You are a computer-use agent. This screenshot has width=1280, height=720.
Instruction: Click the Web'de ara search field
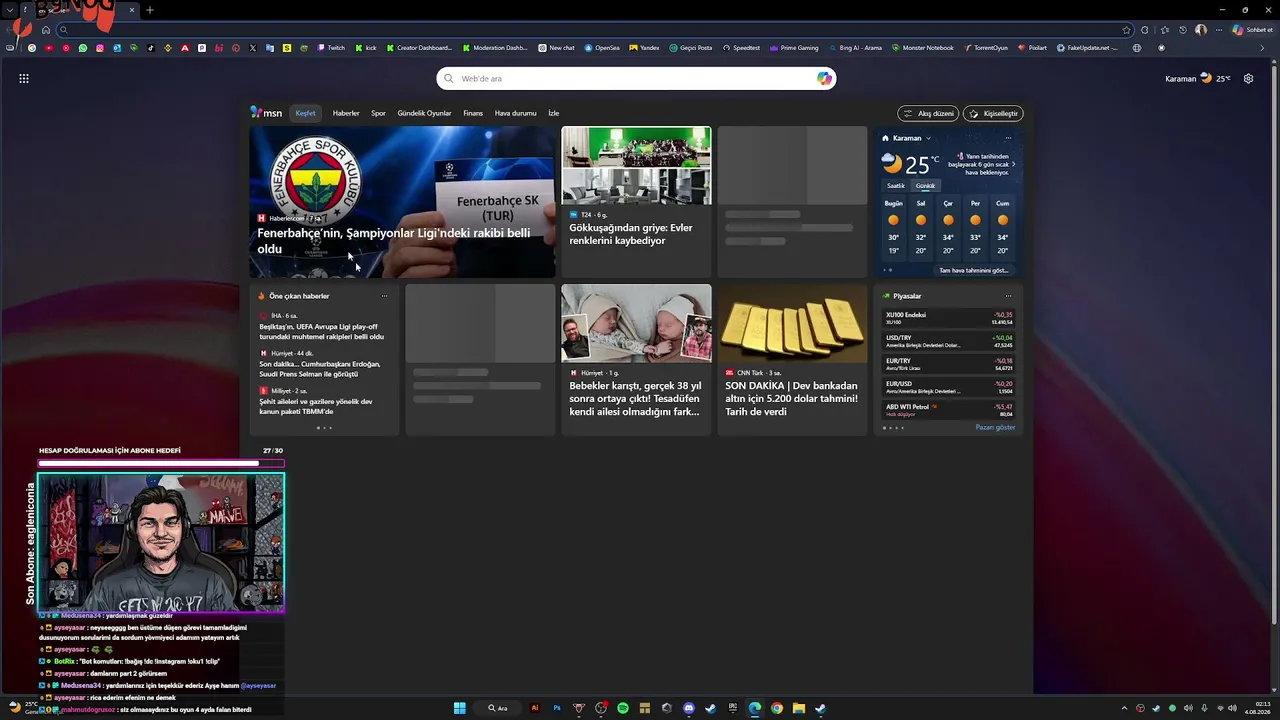click(x=636, y=78)
